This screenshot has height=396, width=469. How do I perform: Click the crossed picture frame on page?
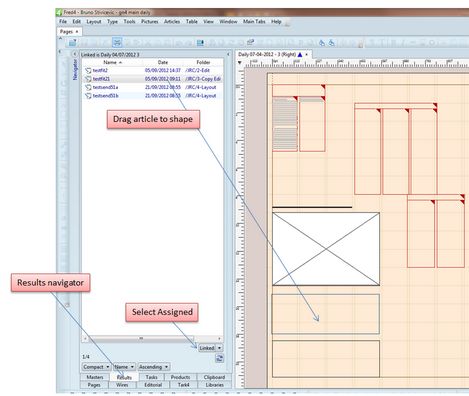coord(326,249)
